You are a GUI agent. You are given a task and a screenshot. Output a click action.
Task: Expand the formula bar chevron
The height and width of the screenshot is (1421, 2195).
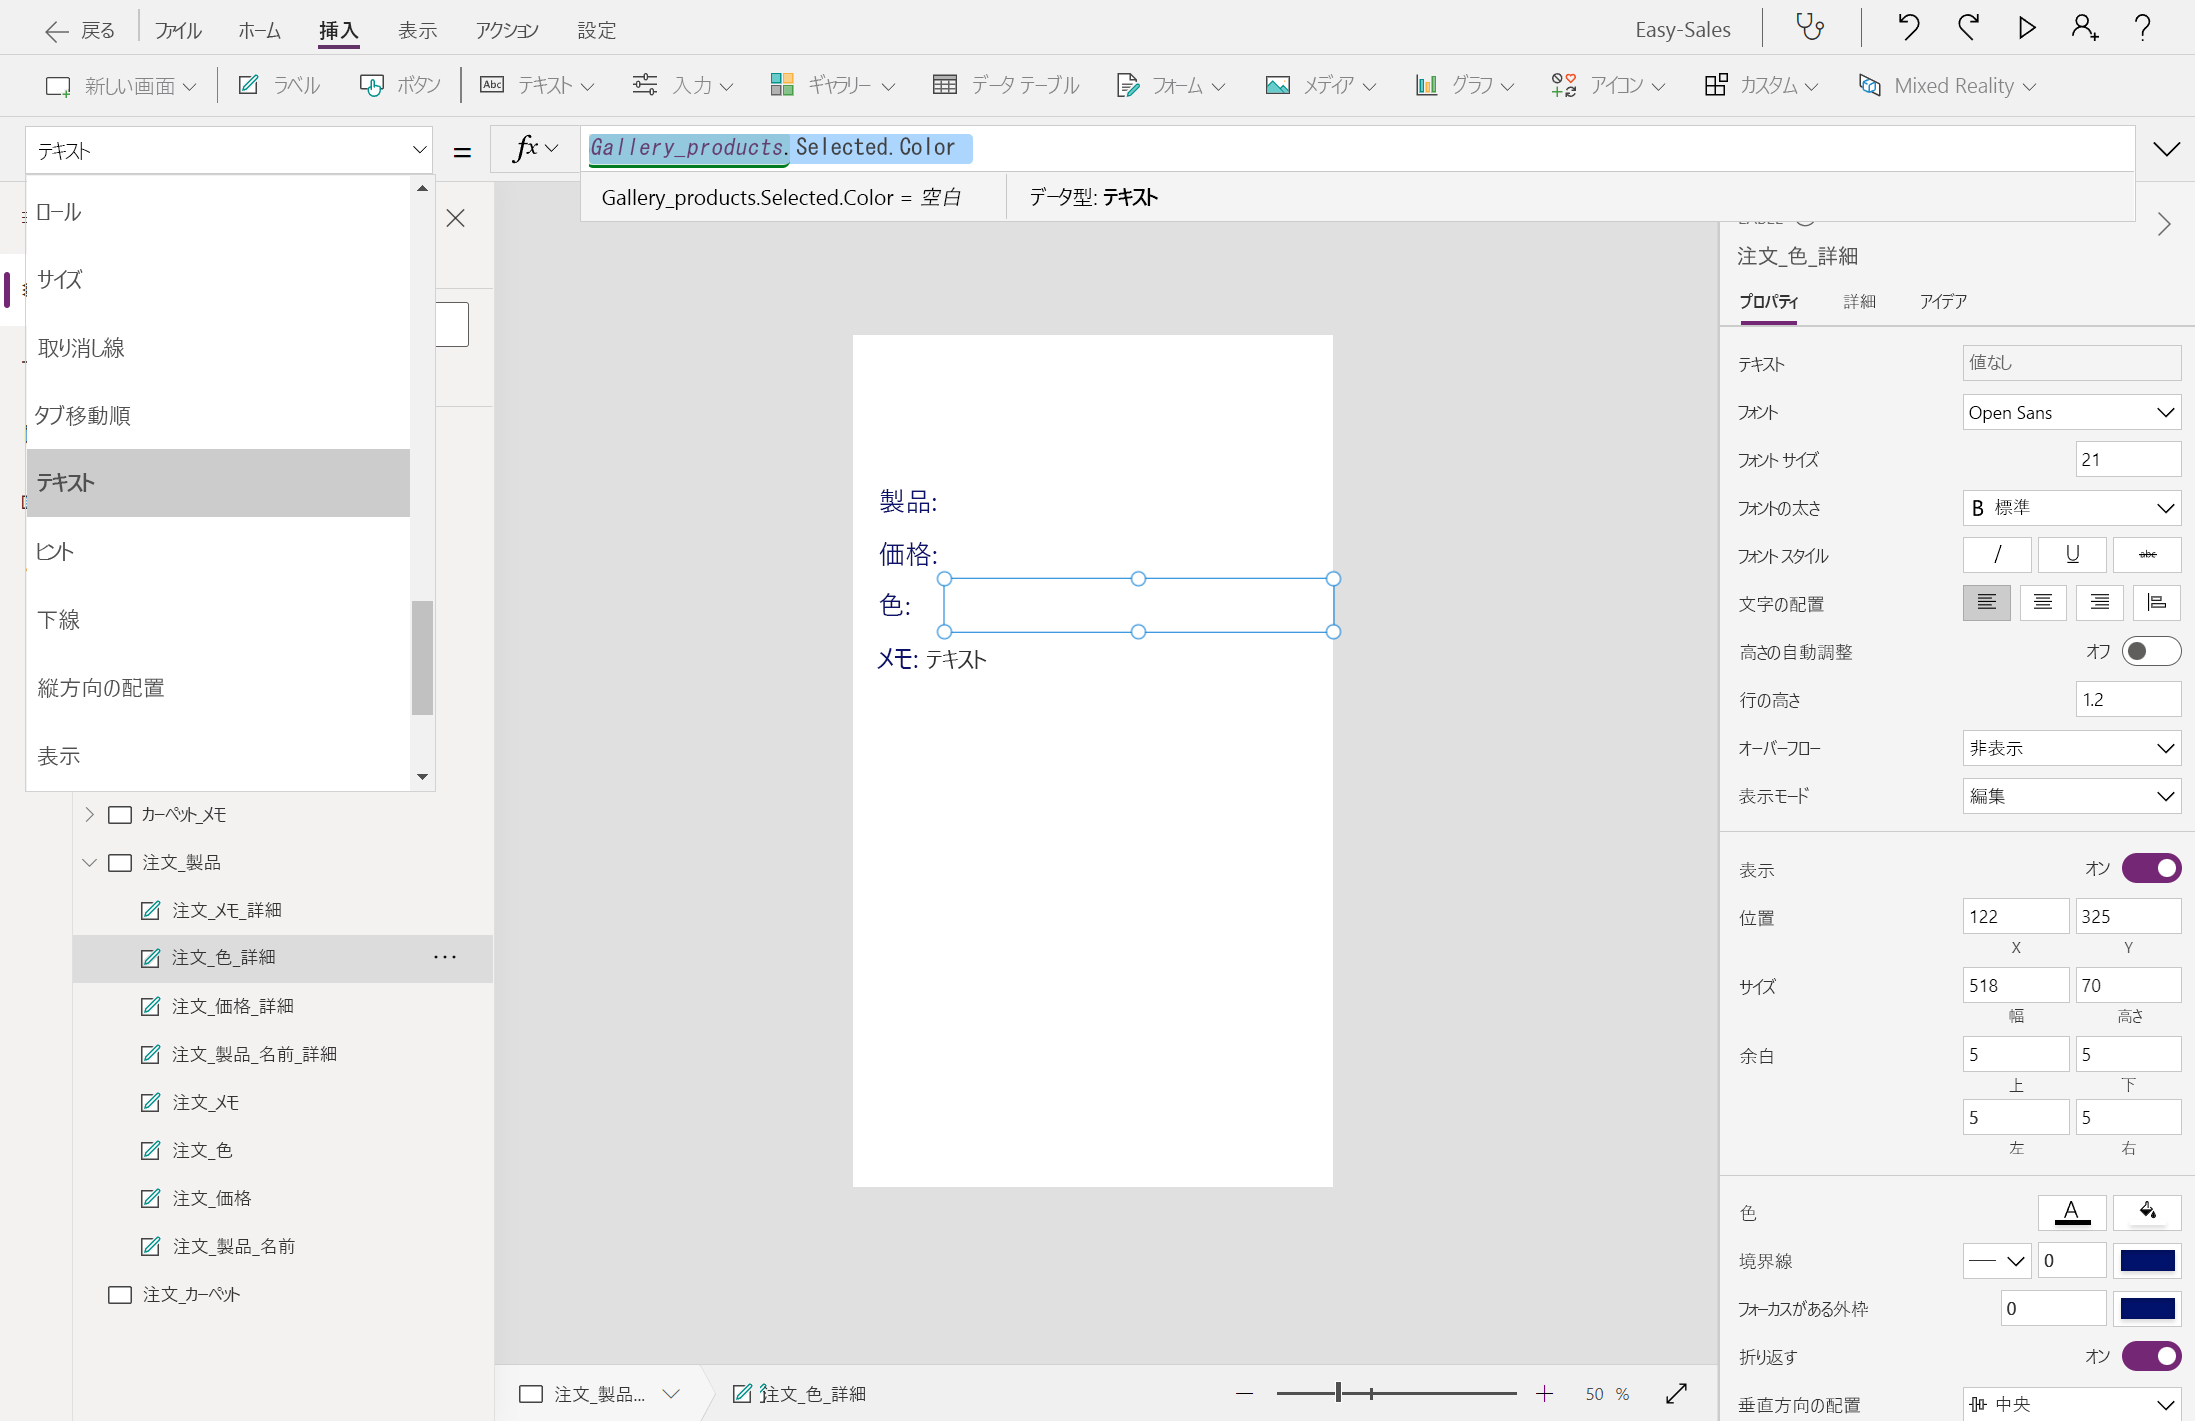(x=2166, y=149)
